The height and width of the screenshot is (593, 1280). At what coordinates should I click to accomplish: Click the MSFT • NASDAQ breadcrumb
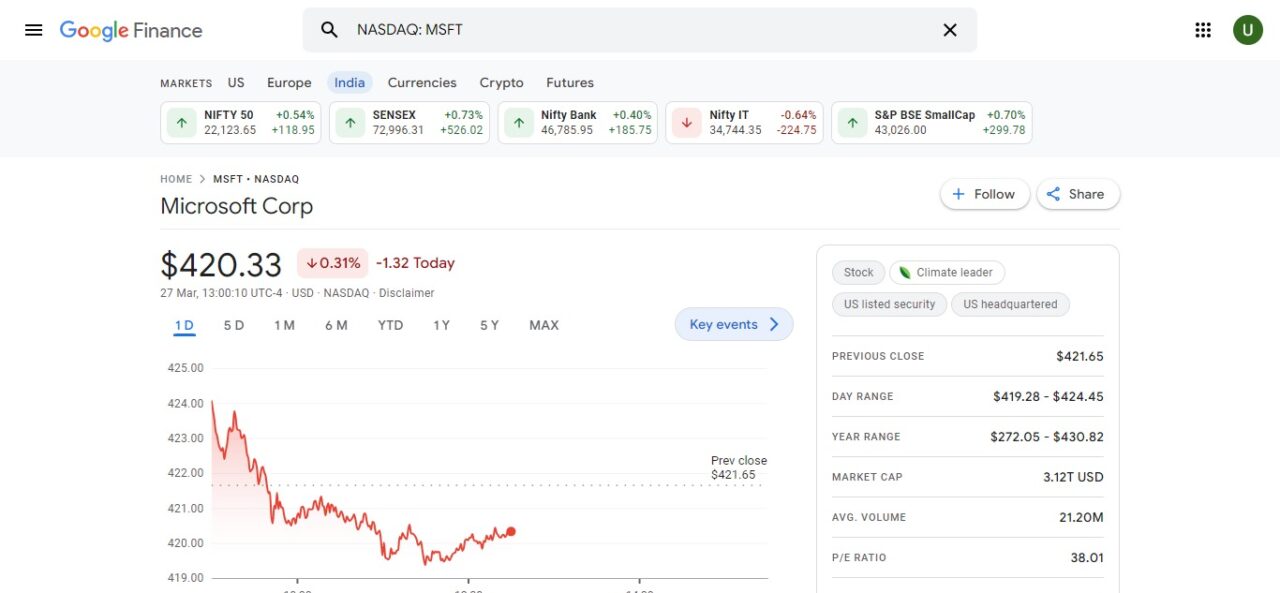pos(256,179)
